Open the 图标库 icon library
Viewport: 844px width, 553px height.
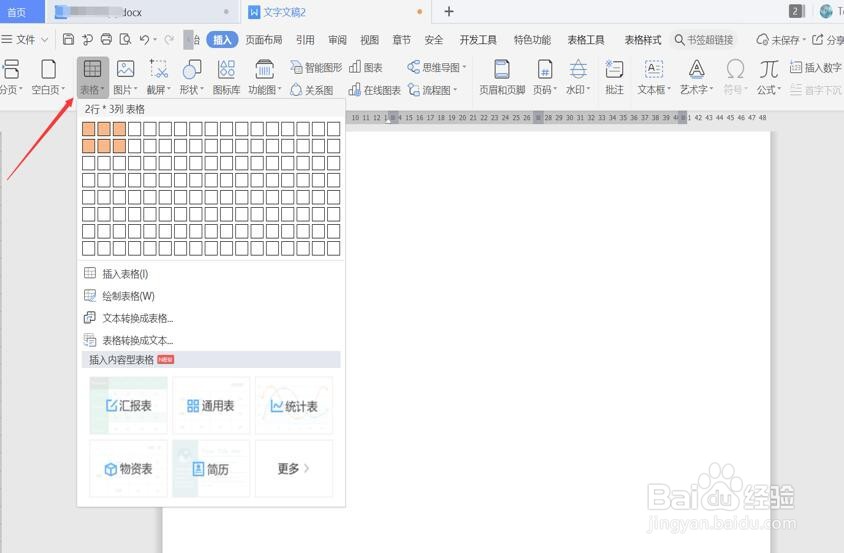[227, 77]
